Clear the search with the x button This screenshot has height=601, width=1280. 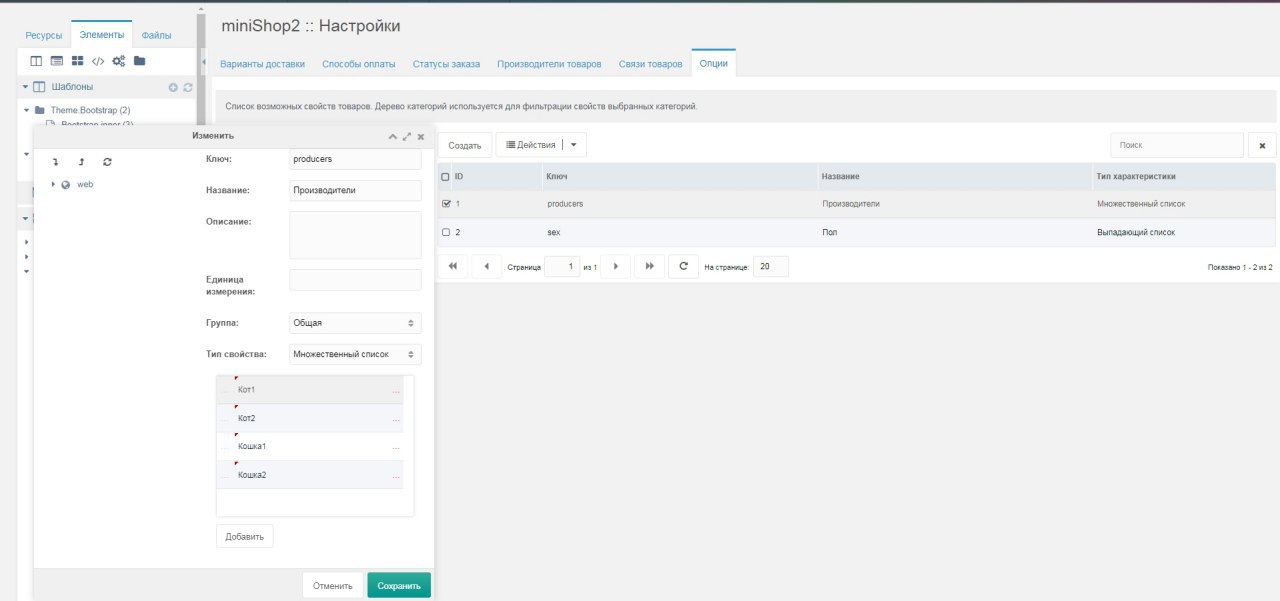(x=1262, y=145)
